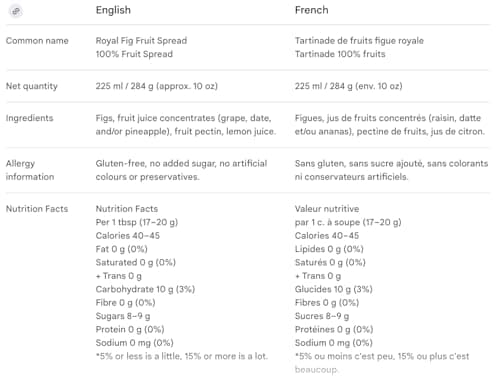Click the Royal Fig Fruit Spread text
Viewport: 500px width, 387px height.
[x=141, y=41]
